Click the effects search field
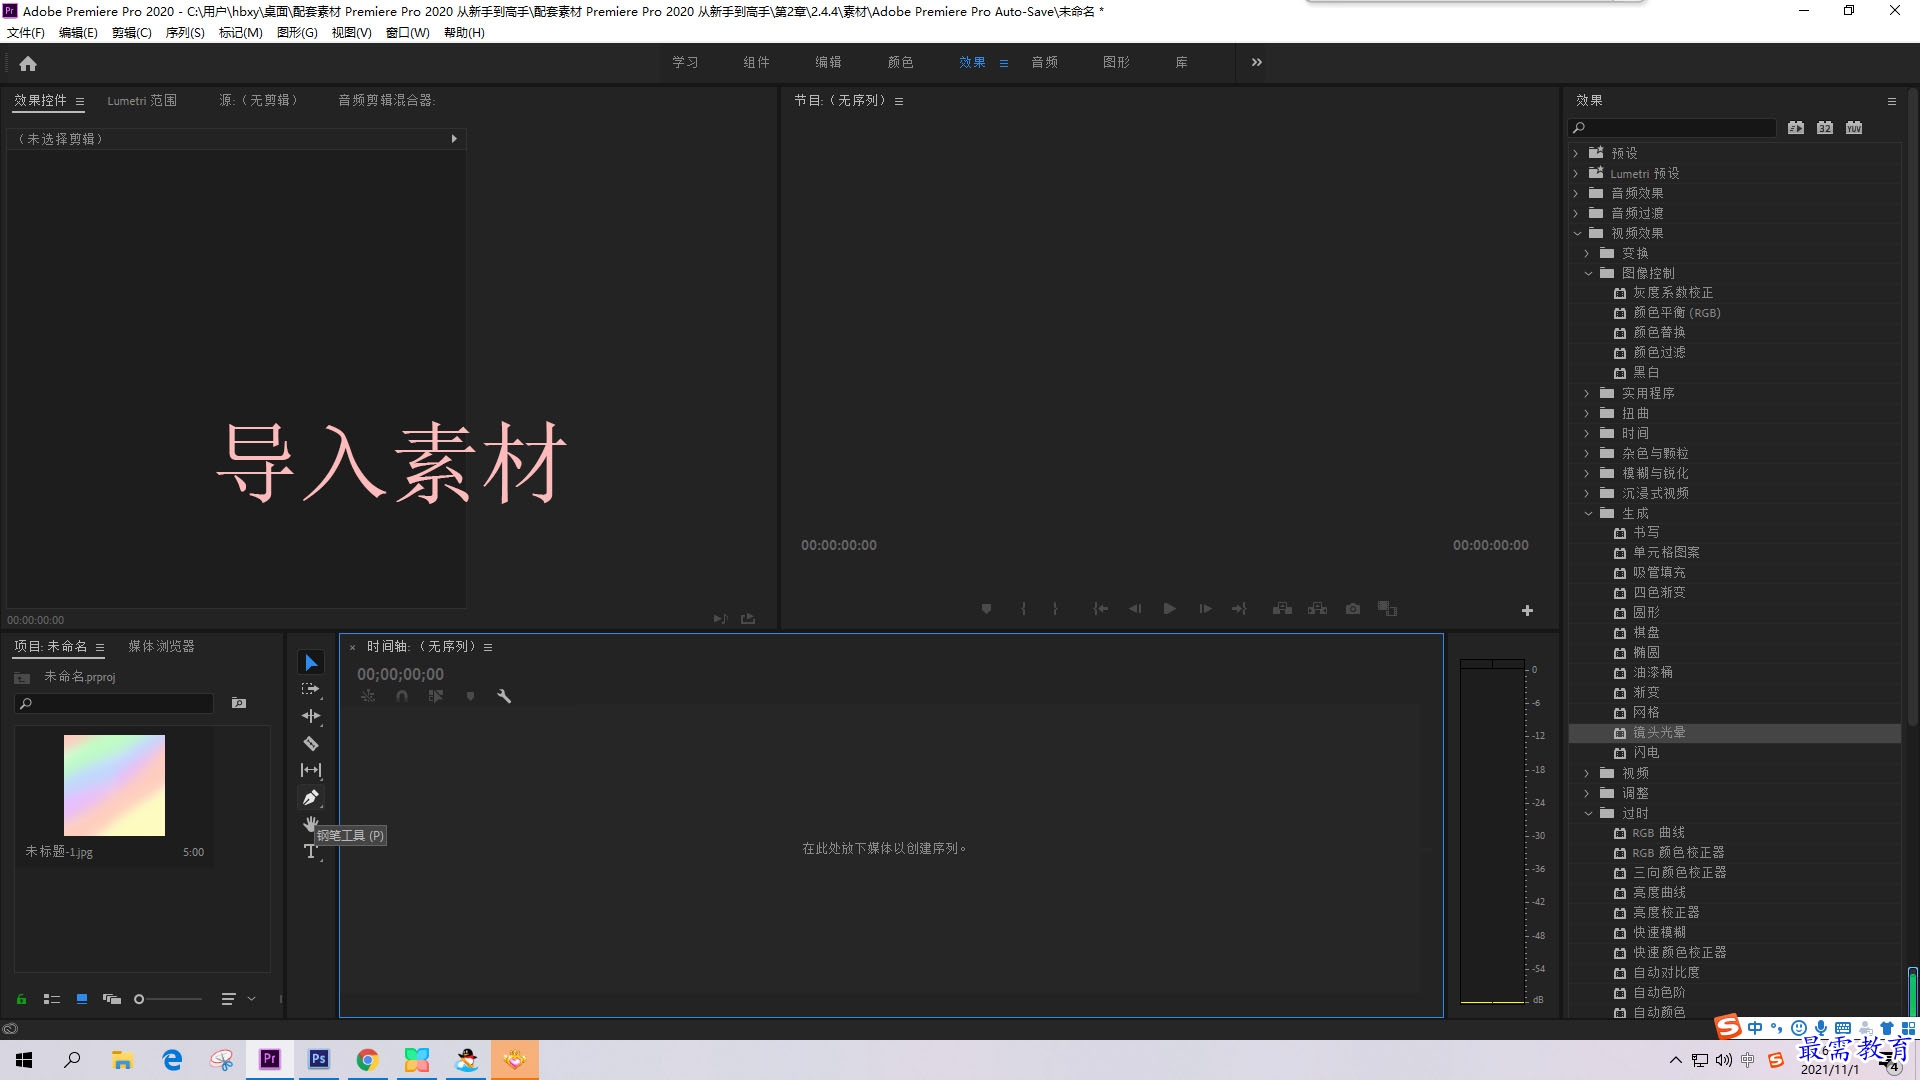The image size is (1920, 1080). coord(1672,128)
